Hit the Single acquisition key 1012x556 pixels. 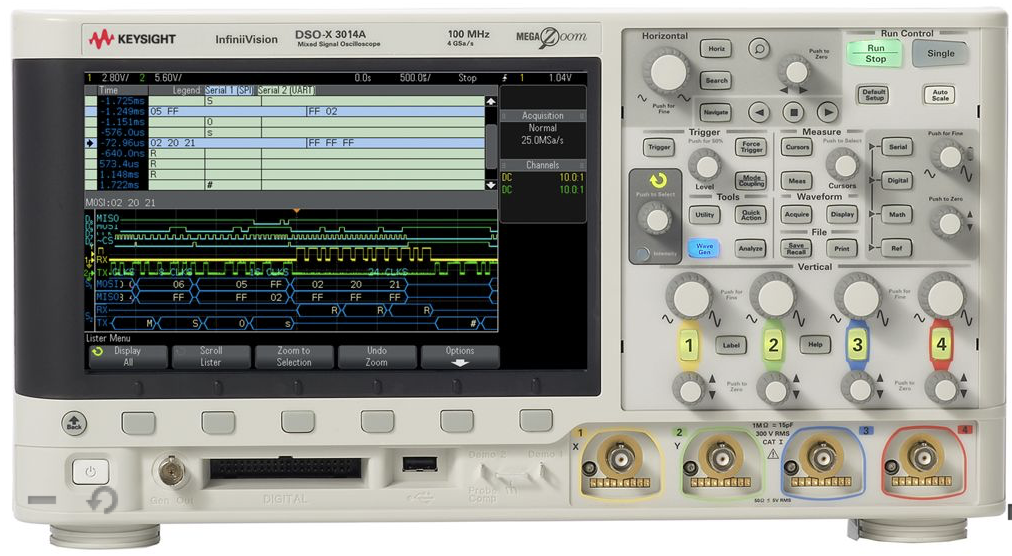pos(940,54)
